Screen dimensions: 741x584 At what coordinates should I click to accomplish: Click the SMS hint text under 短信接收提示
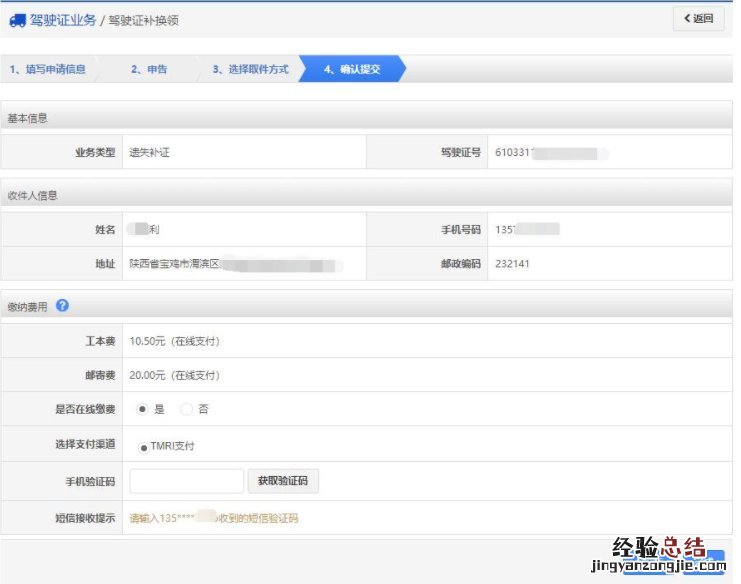[213, 518]
